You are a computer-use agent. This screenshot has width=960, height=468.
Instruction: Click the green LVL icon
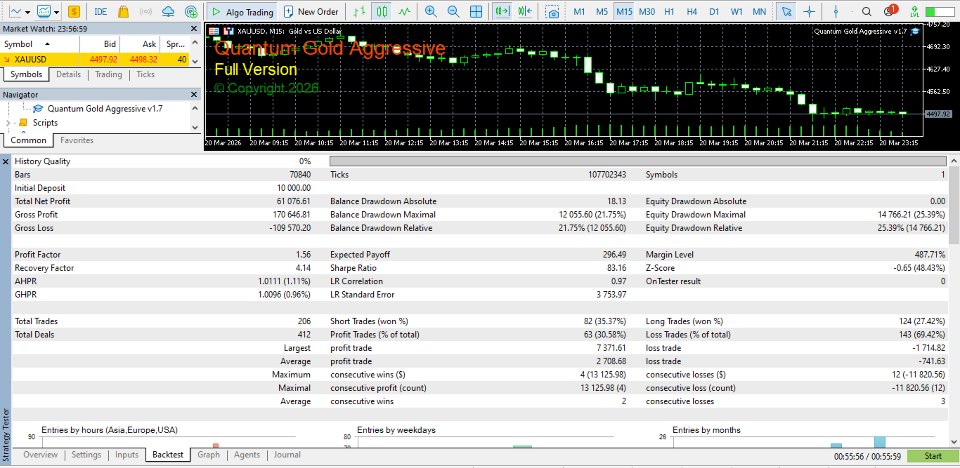coord(914,11)
